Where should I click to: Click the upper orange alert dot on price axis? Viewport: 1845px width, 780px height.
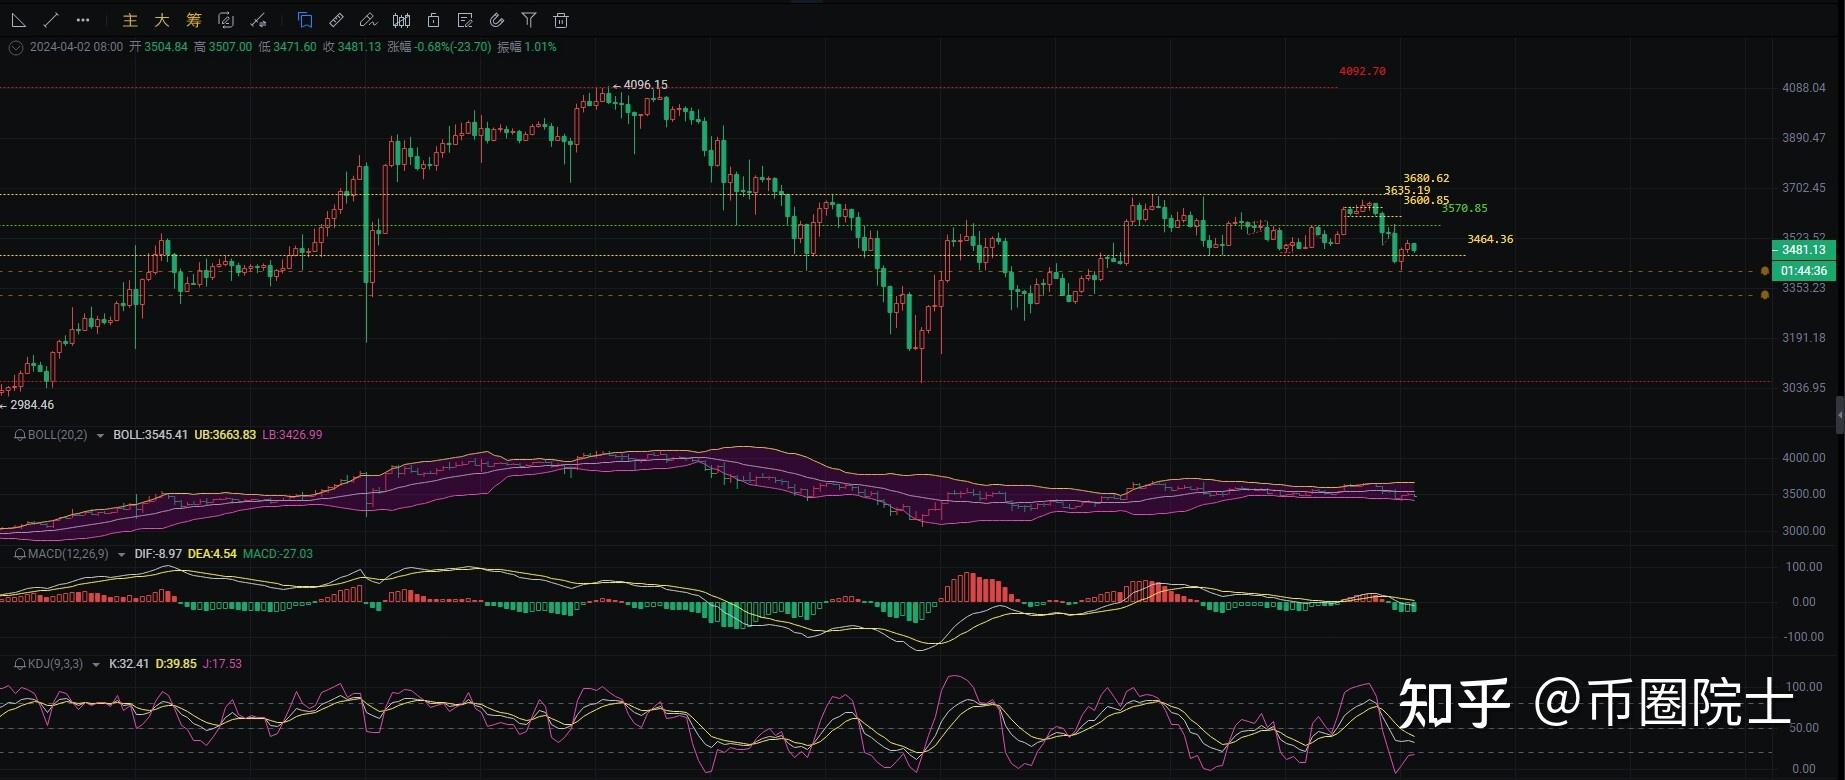[x=1765, y=271]
